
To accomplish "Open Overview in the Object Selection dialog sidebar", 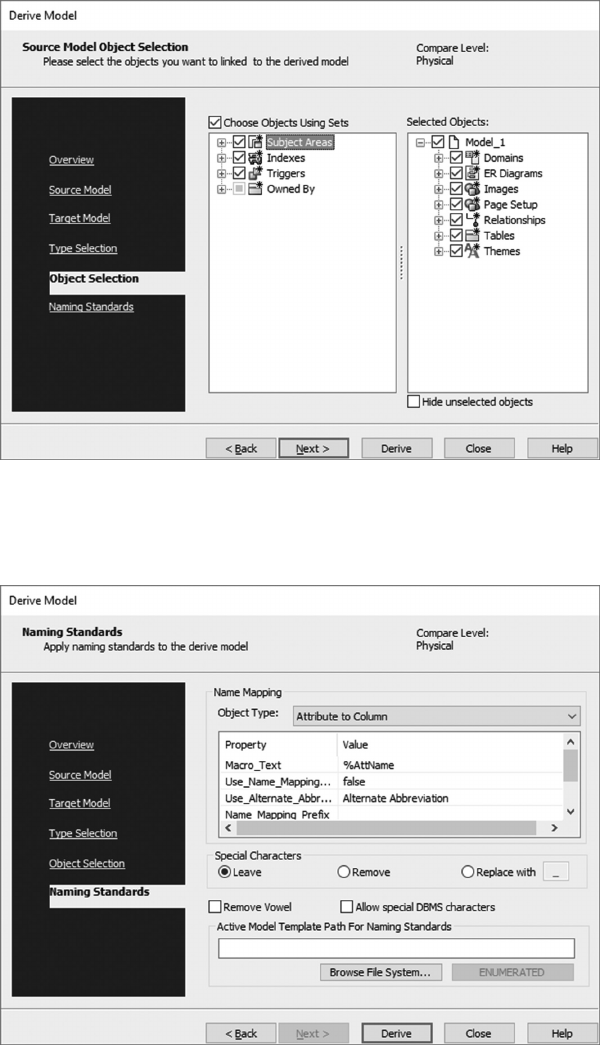I will click(x=71, y=160).
